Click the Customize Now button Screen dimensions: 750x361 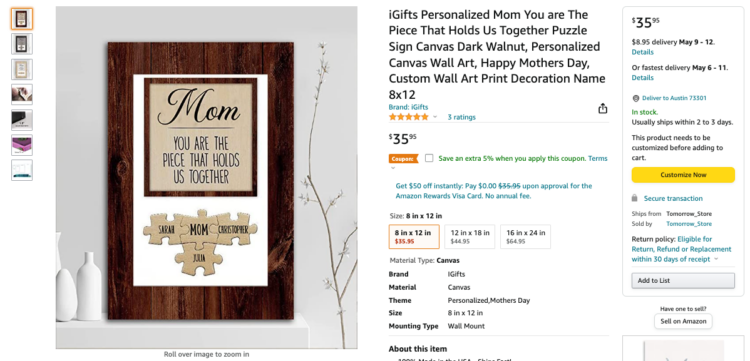683,175
